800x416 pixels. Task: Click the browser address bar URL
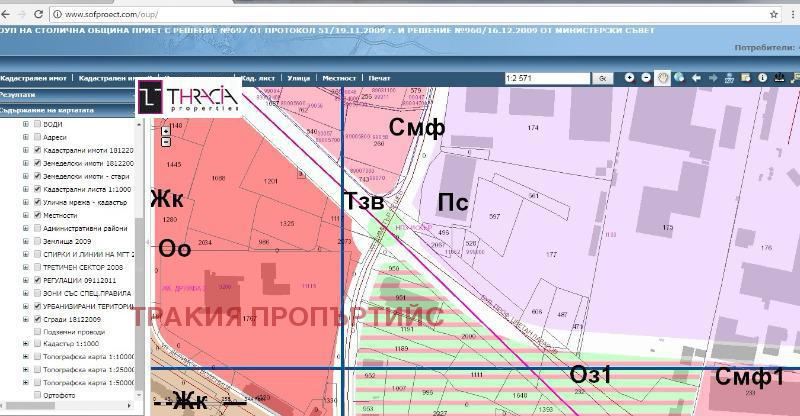(x=111, y=14)
